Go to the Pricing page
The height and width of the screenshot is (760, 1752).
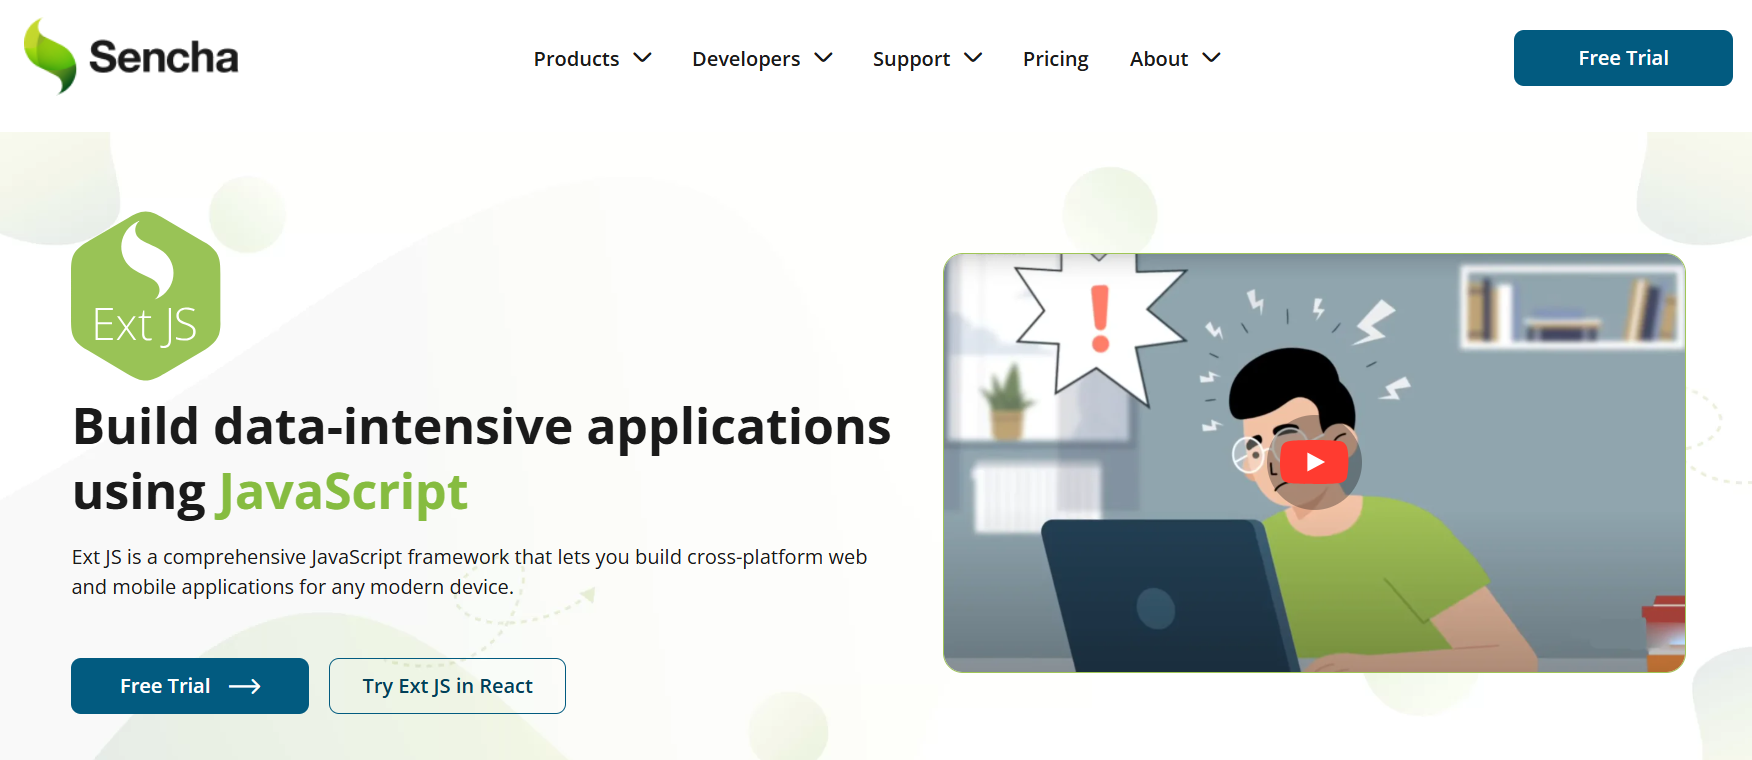[1055, 59]
